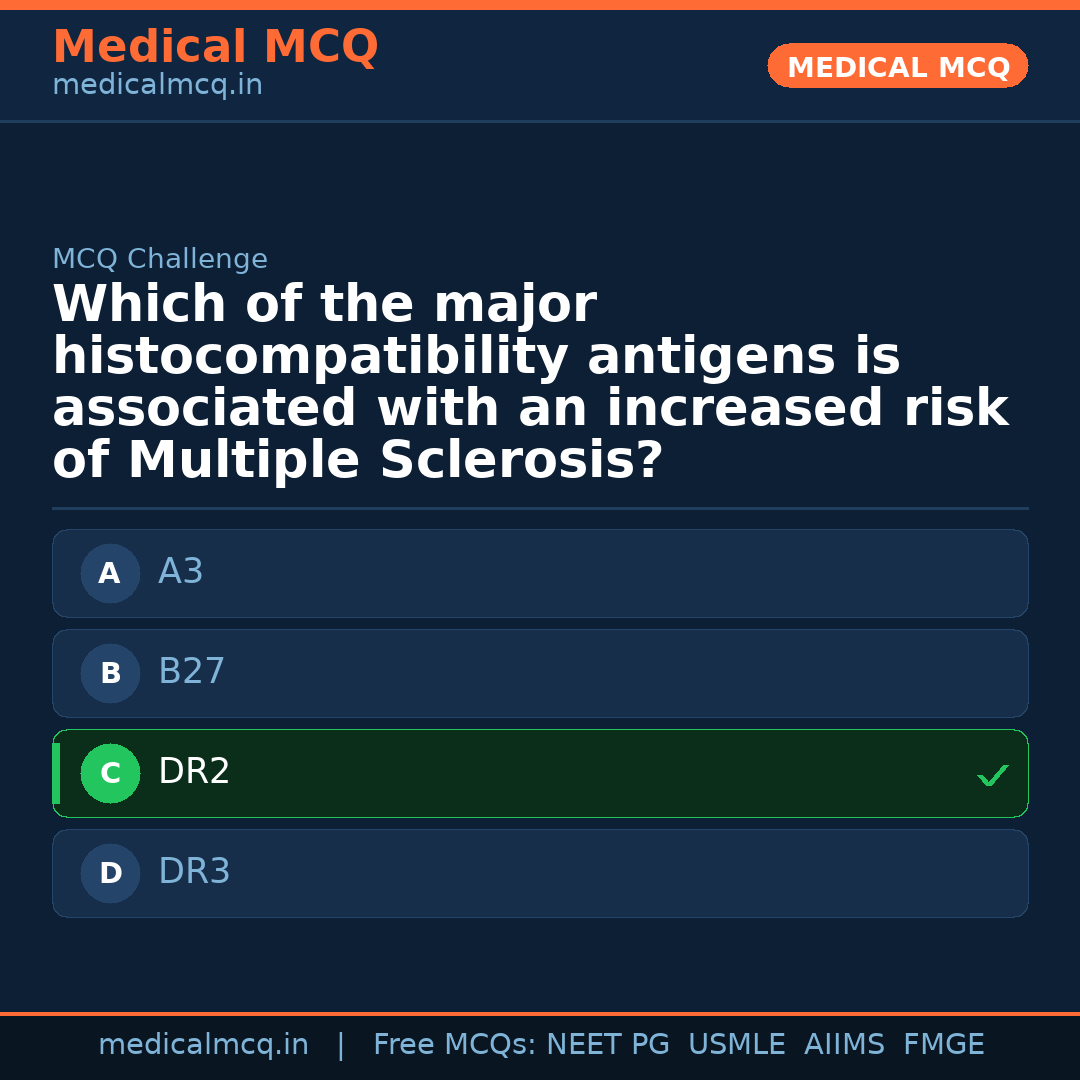Open medicalmcq.in link in the footer
Image resolution: width=1080 pixels, height=1080 pixels.
[x=203, y=1045]
